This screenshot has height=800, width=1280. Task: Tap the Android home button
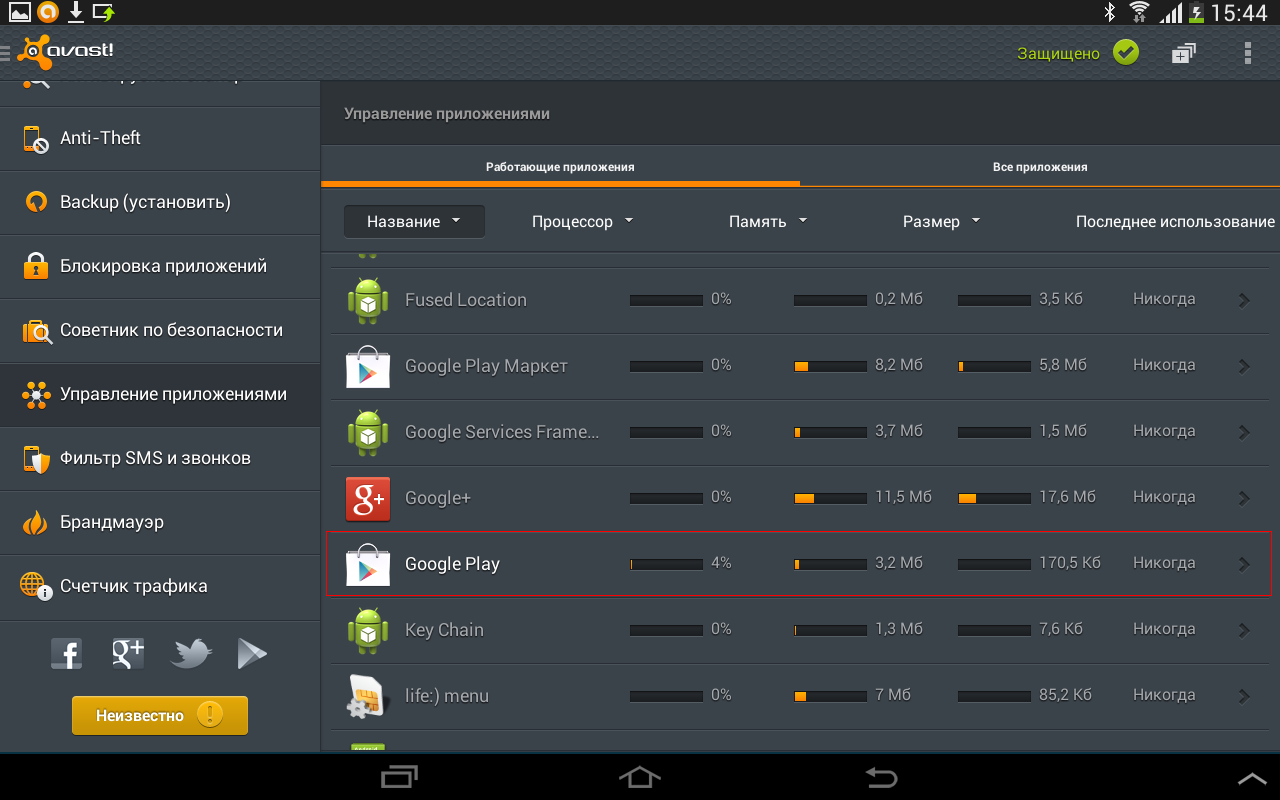click(x=640, y=777)
